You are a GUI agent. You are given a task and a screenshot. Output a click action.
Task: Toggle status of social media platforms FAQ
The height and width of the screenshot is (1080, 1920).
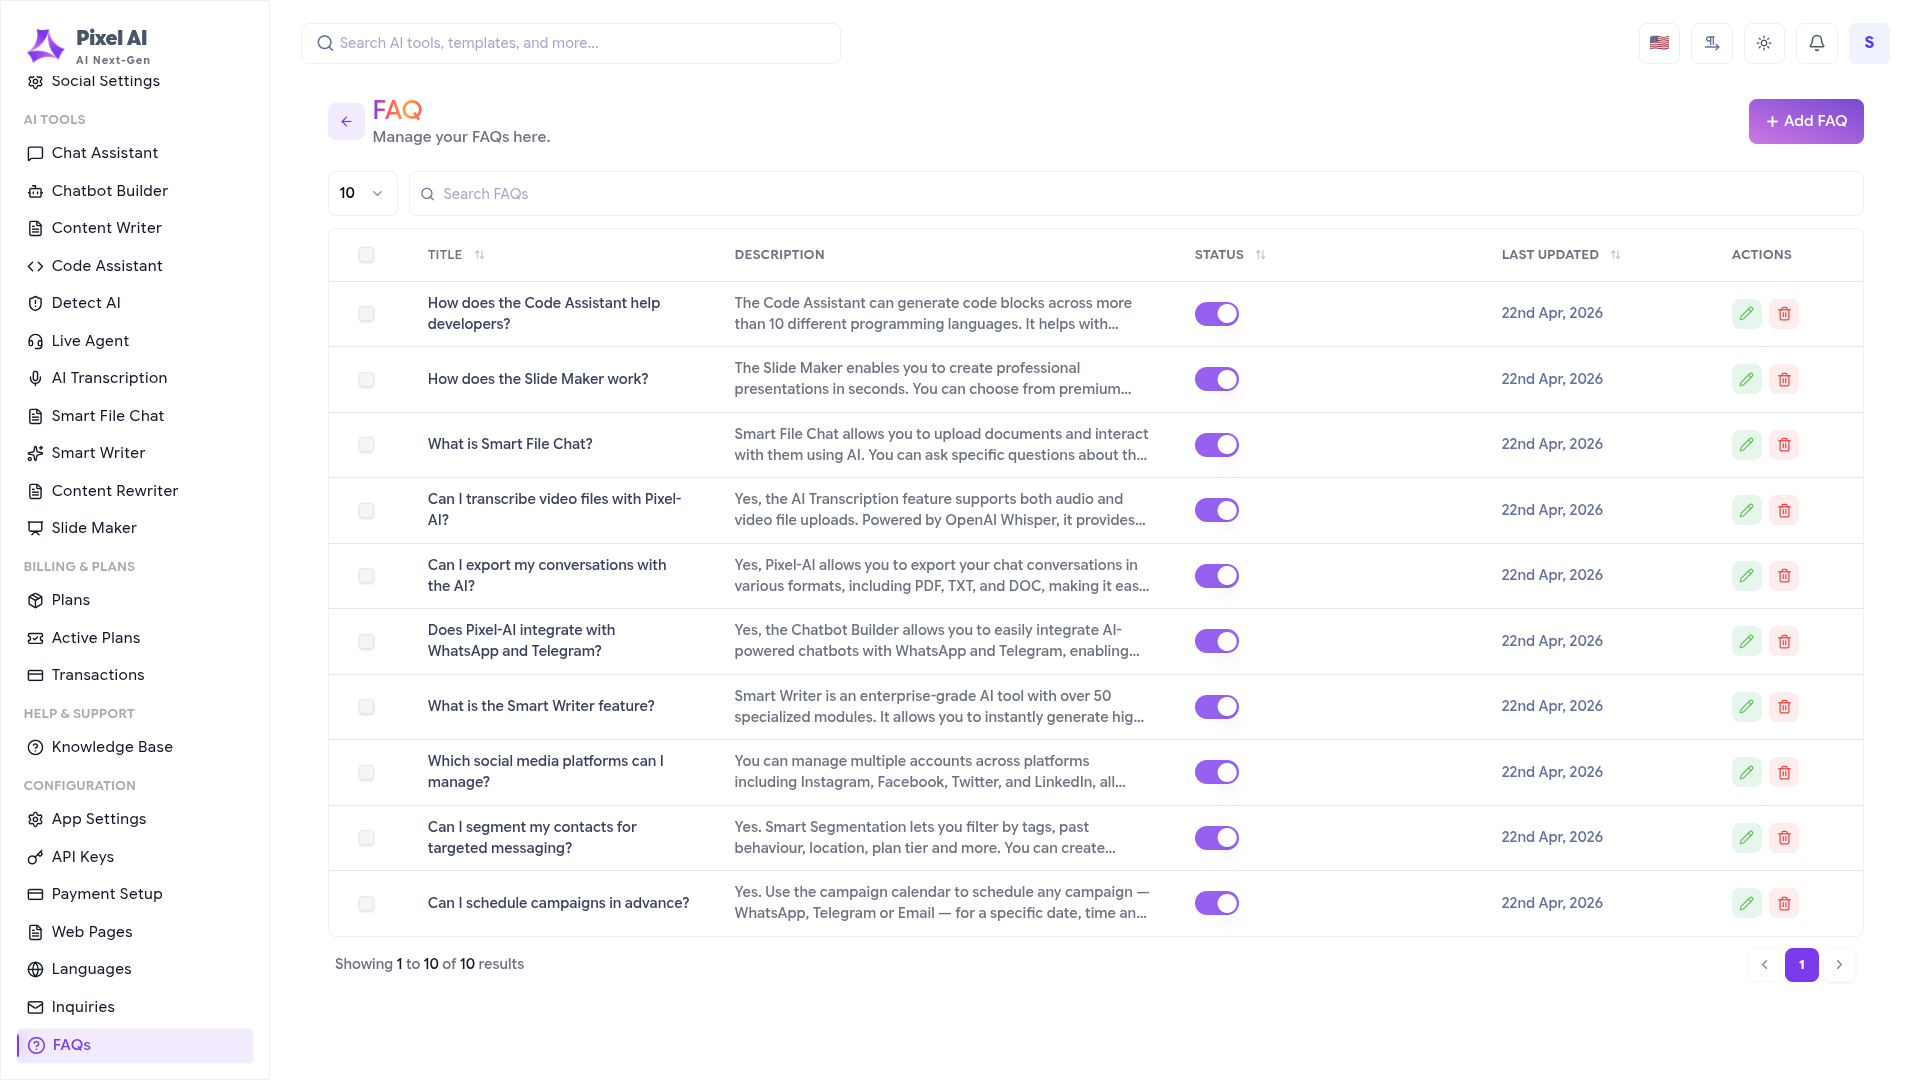[x=1217, y=772]
